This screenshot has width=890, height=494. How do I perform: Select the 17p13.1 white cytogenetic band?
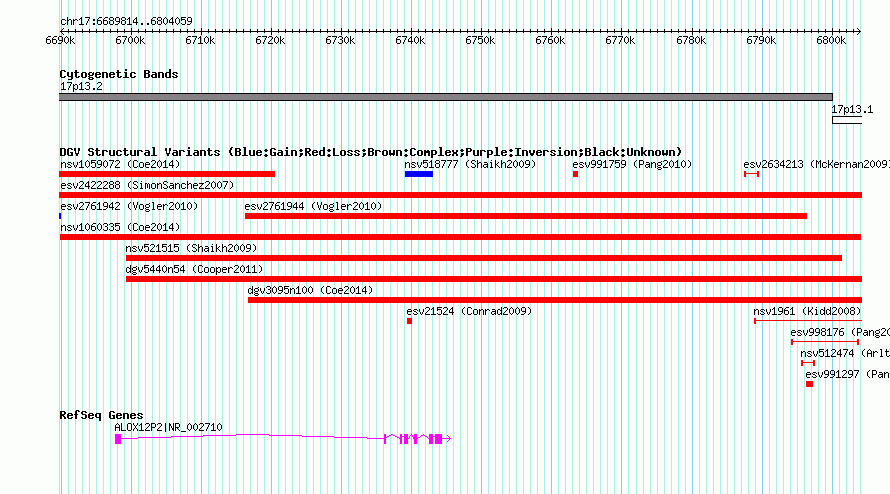point(847,120)
